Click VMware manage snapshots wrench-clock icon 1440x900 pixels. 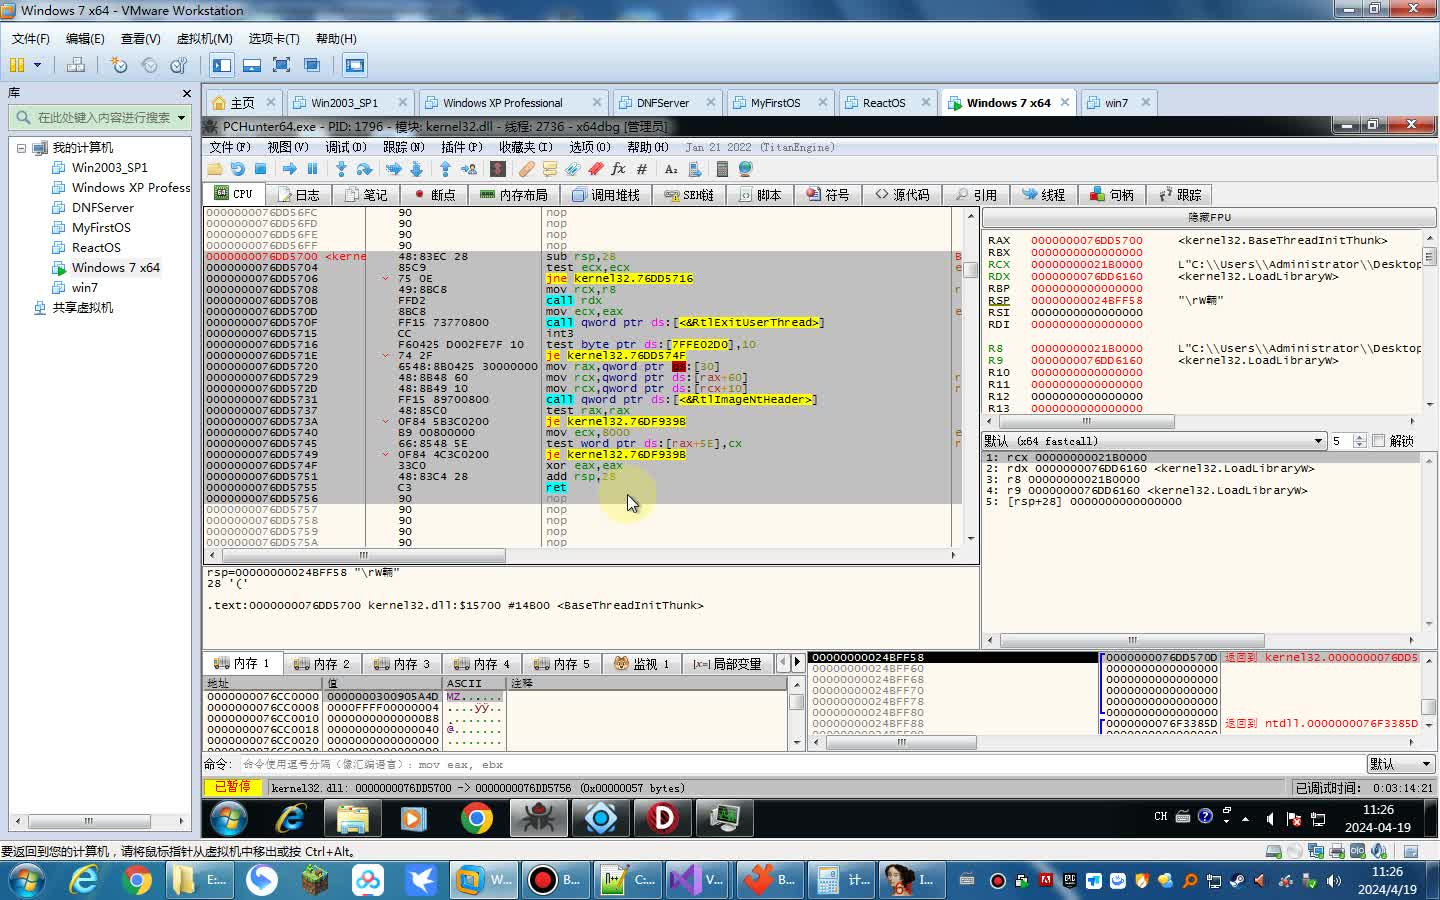179,65
